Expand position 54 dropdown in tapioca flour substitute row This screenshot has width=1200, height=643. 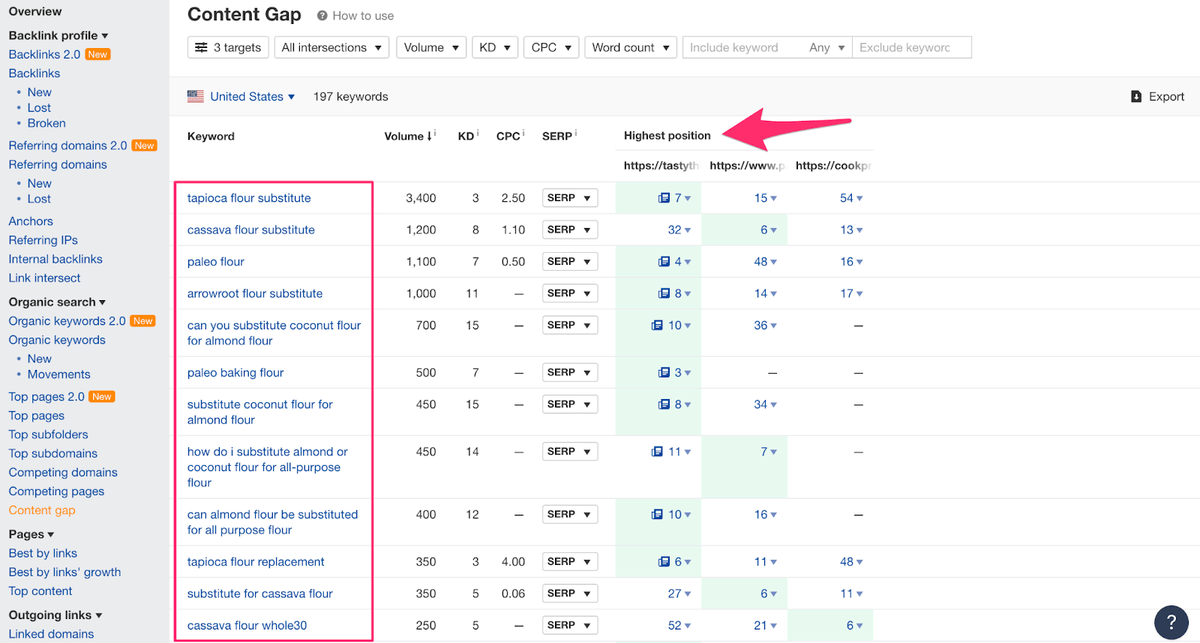[x=852, y=198]
